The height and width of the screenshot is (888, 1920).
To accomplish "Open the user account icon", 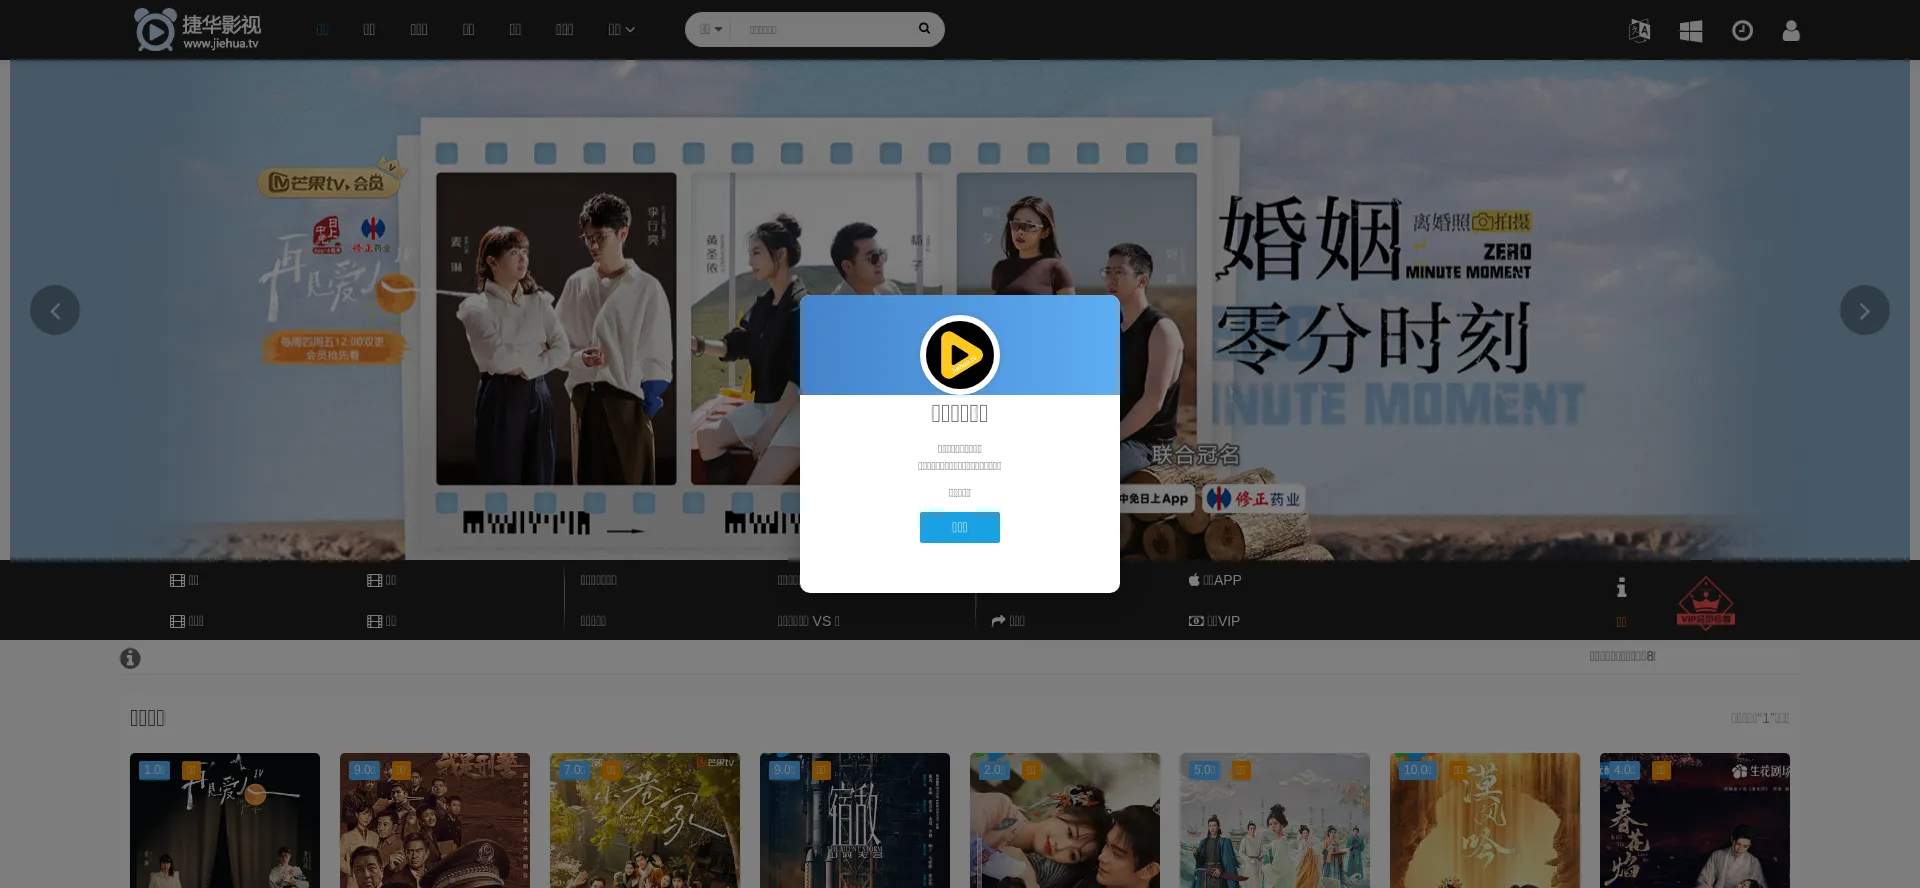I will pos(1791,31).
